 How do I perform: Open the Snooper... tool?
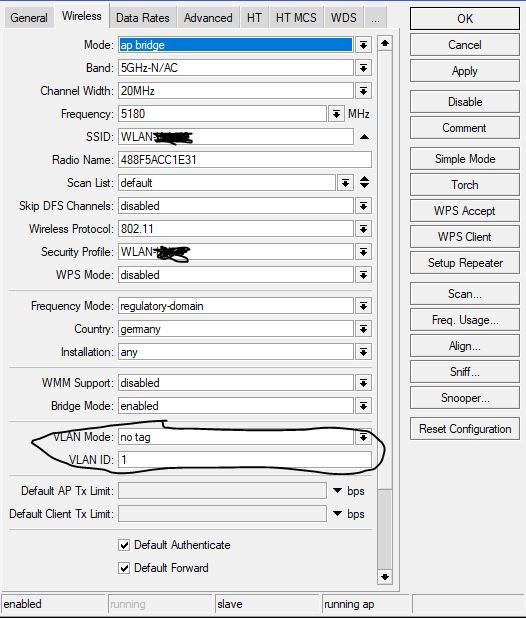click(x=465, y=398)
